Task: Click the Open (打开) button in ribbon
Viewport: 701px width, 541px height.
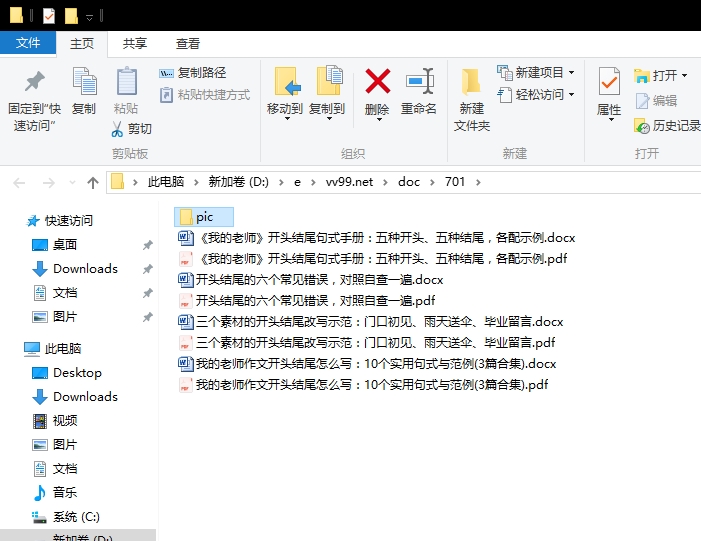Action: click(661, 76)
